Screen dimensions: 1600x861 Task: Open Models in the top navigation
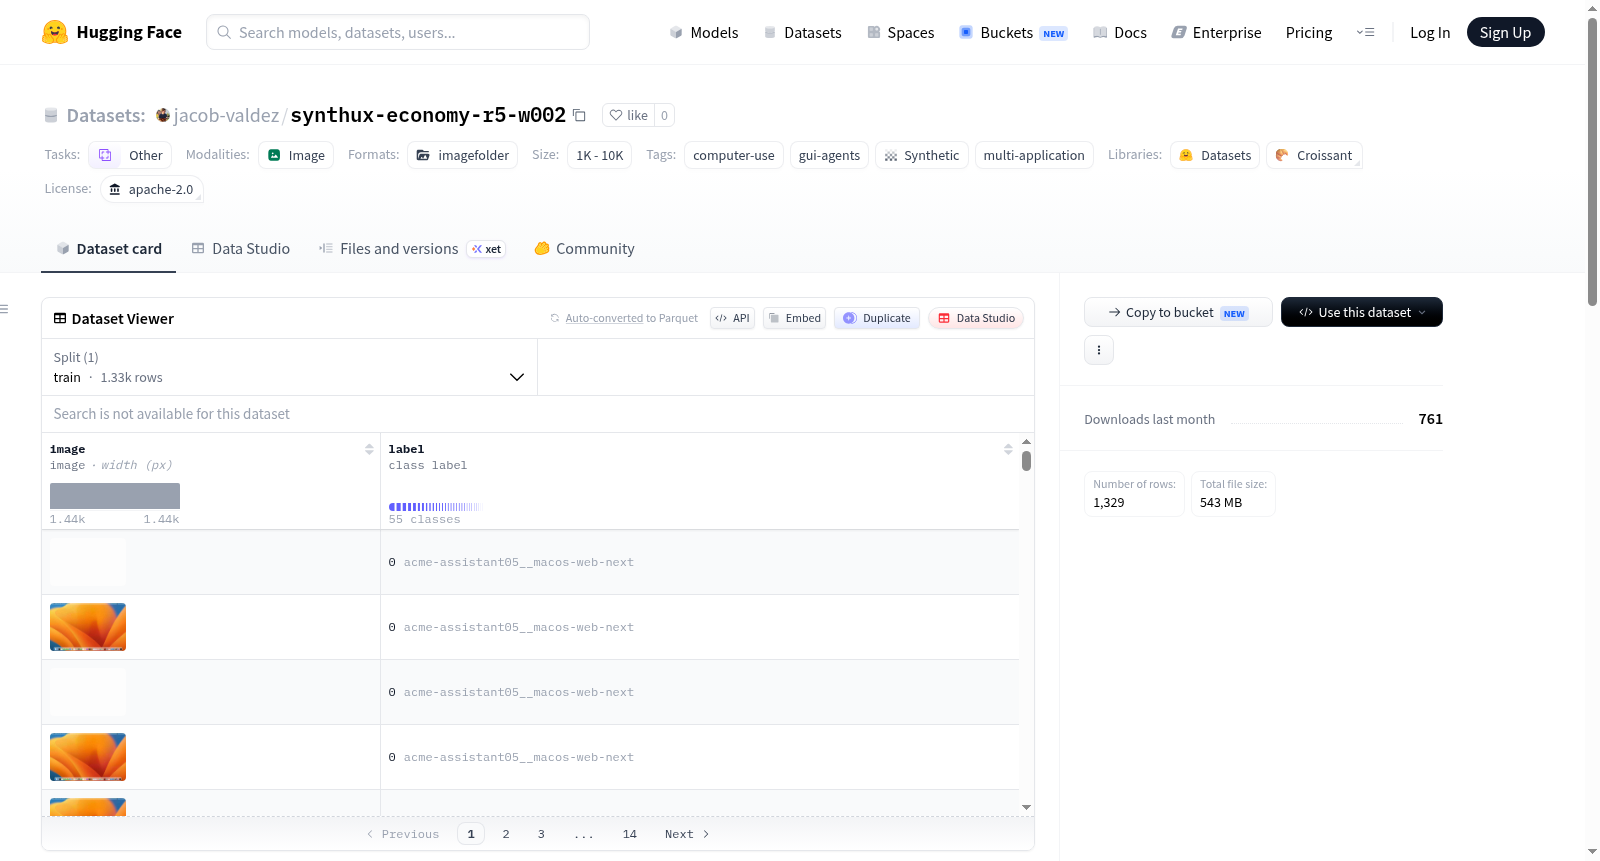[704, 32]
